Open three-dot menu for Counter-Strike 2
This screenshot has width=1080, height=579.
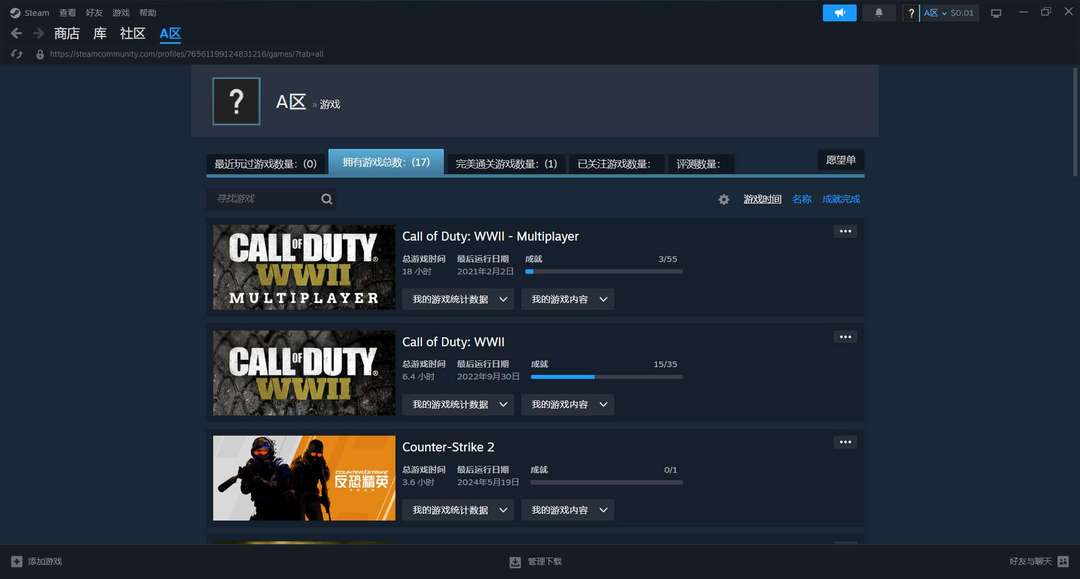(x=845, y=442)
